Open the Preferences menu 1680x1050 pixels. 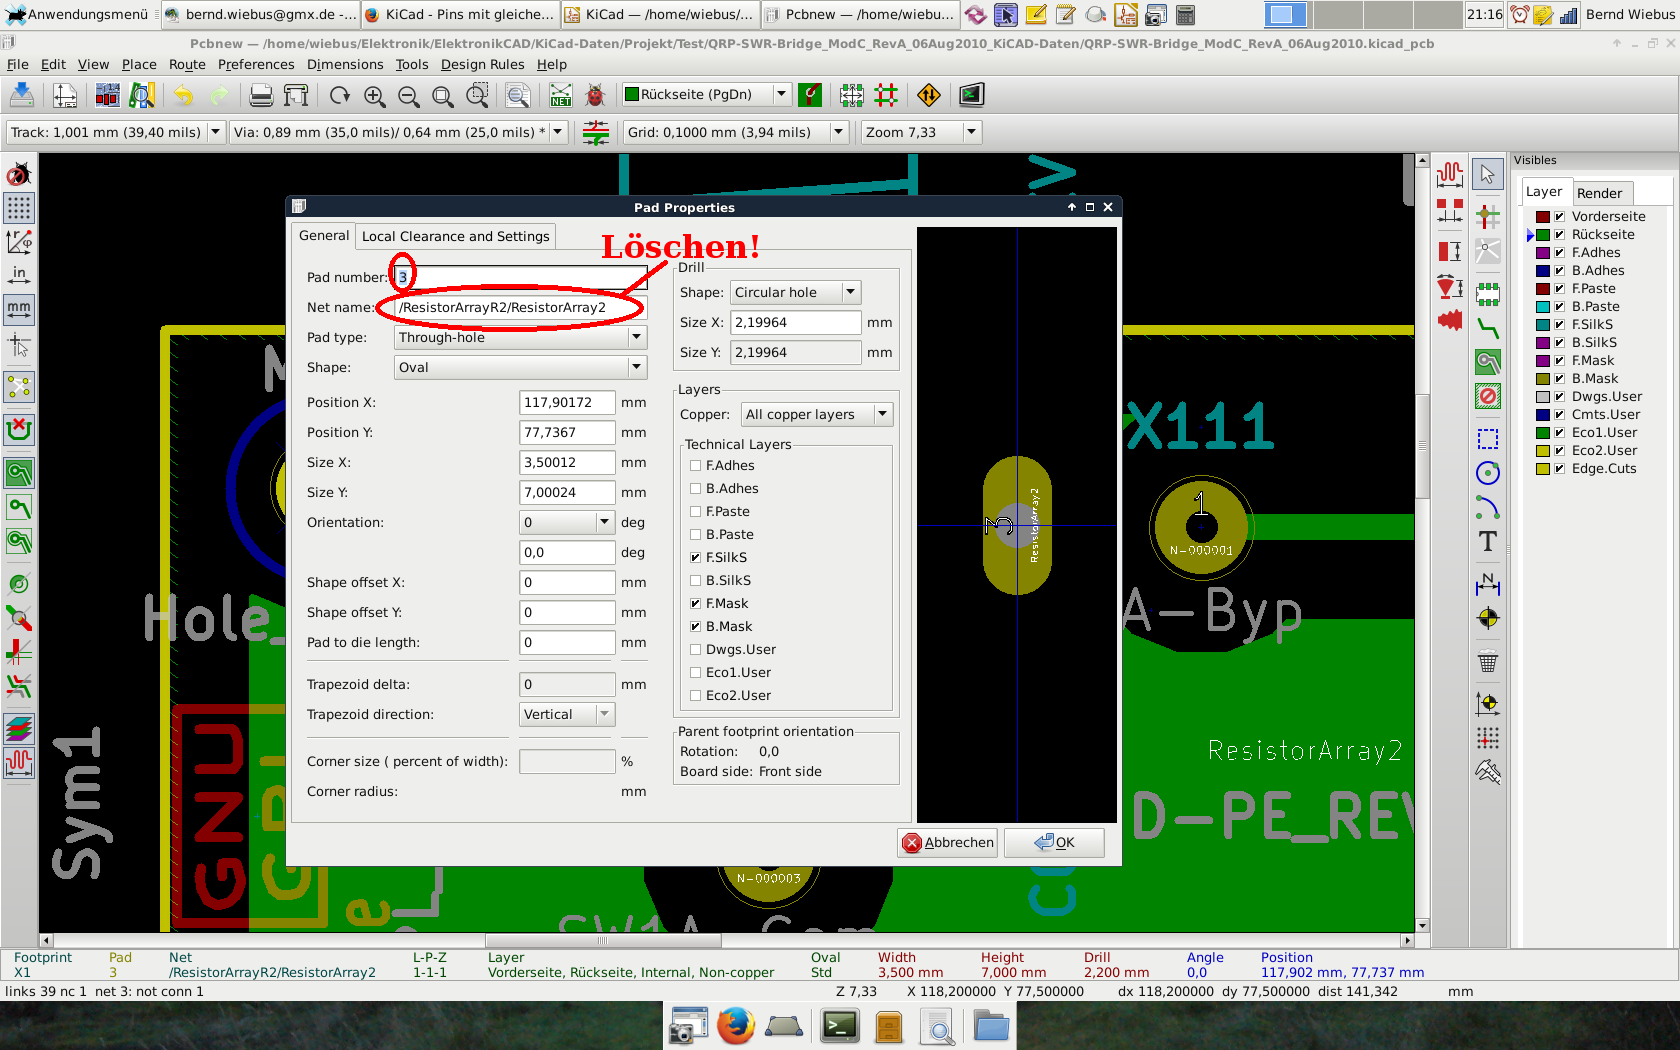[x=256, y=65]
